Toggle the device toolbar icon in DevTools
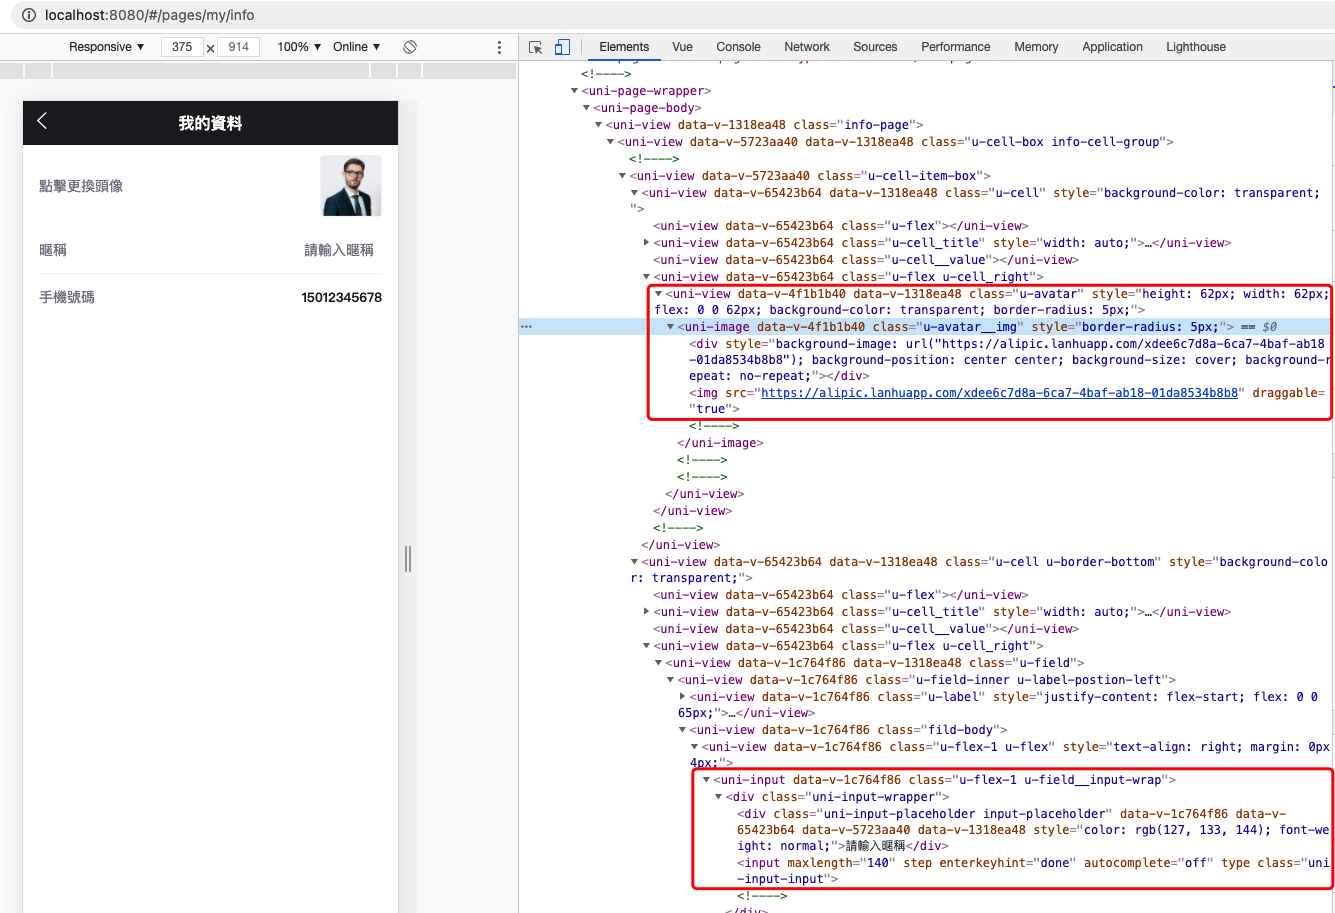Viewport: 1335px width, 913px height. [x=562, y=47]
